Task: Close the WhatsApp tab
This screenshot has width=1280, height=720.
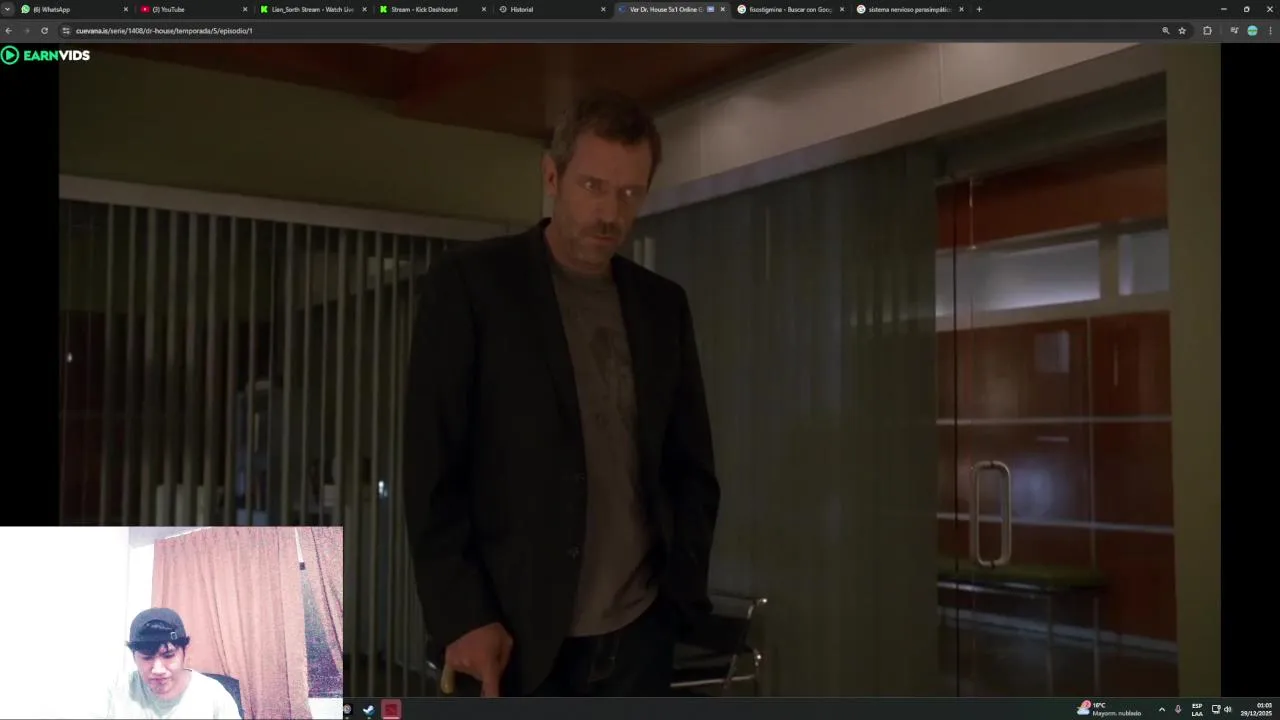Action: click(x=126, y=9)
